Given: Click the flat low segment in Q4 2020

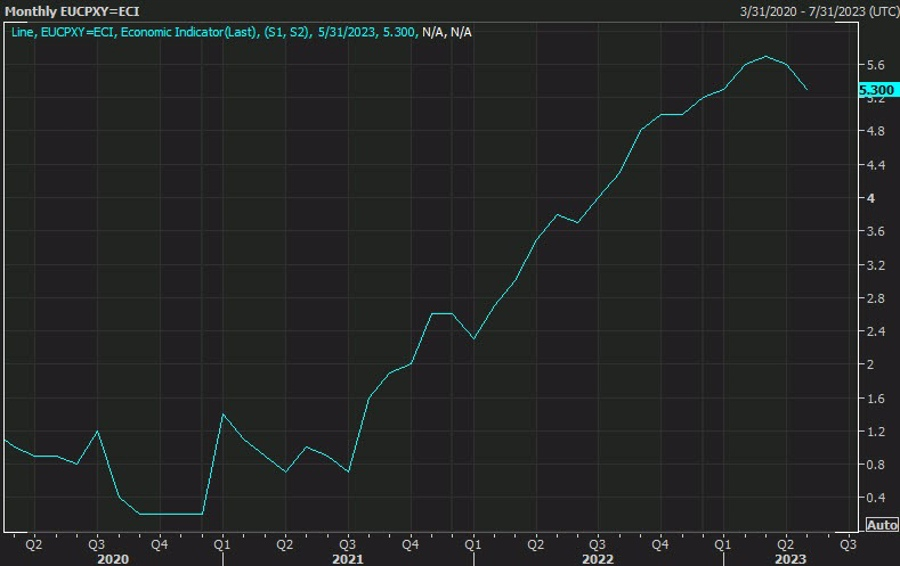Looking at the screenshot, I should click(x=170, y=514).
